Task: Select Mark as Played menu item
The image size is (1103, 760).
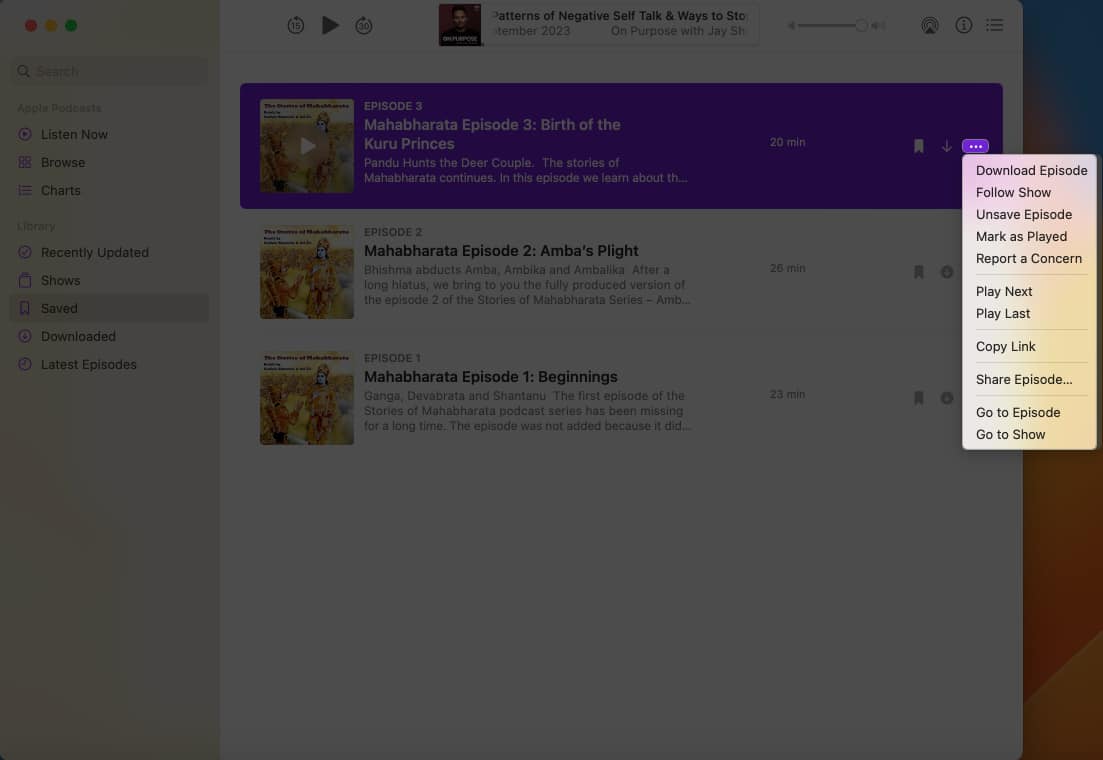Action: 1029,236
